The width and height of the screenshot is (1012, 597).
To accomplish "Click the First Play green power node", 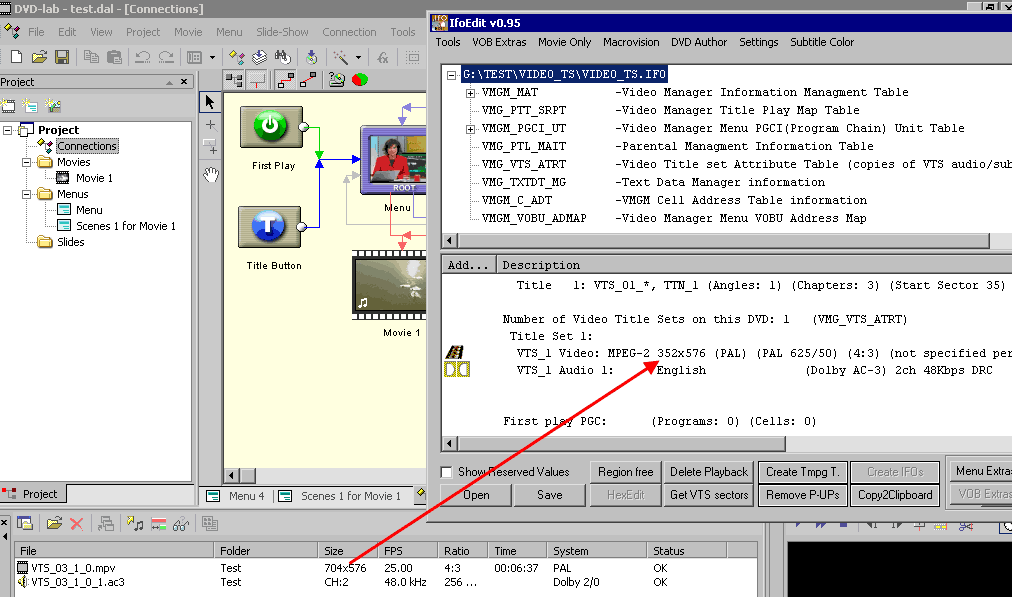I will point(271,127).
